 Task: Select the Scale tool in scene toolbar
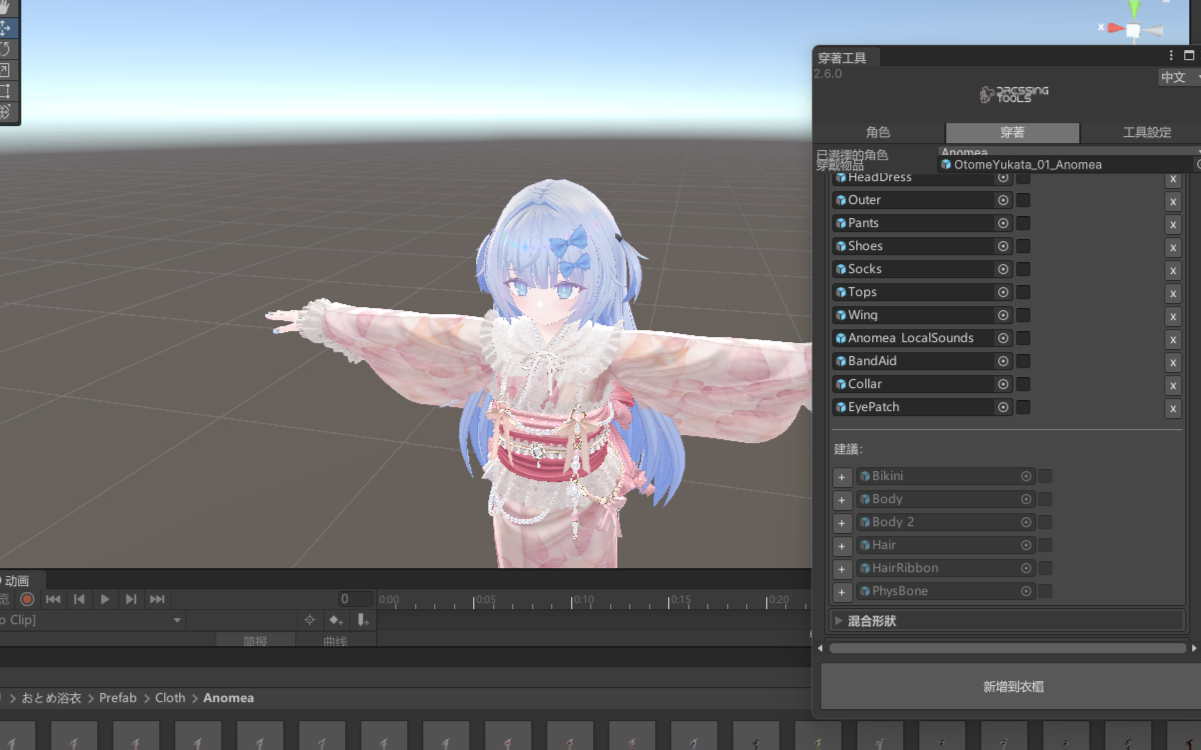5,70
